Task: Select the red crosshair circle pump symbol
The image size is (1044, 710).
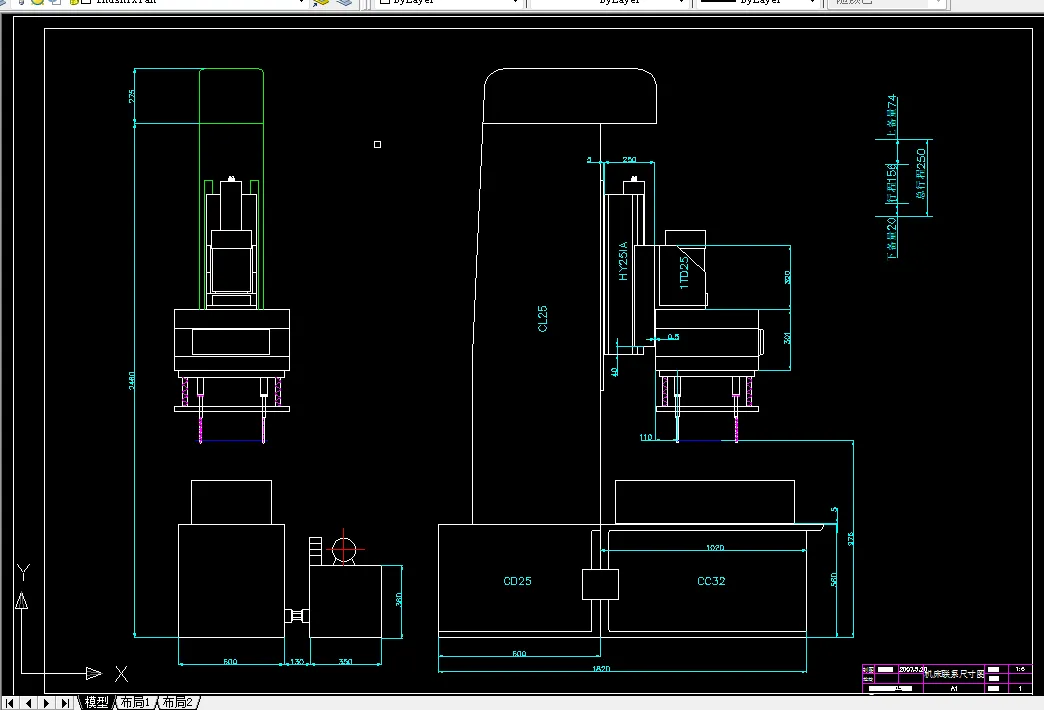Action: tap(344, 550)
